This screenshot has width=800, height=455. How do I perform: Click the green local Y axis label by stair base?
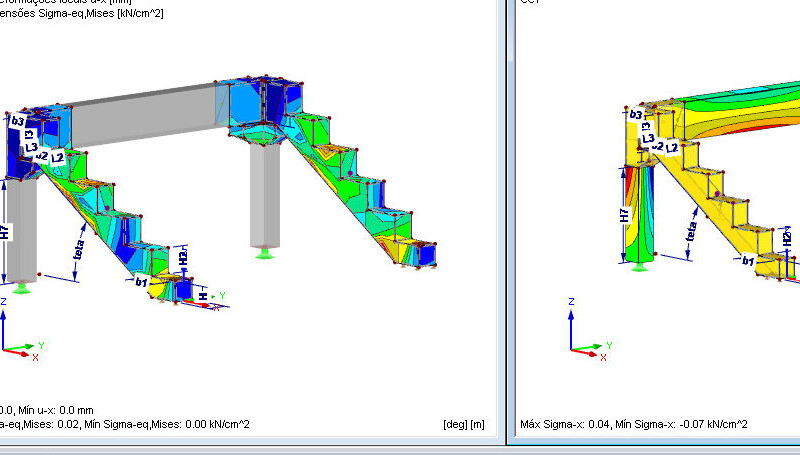pos(222,295)
